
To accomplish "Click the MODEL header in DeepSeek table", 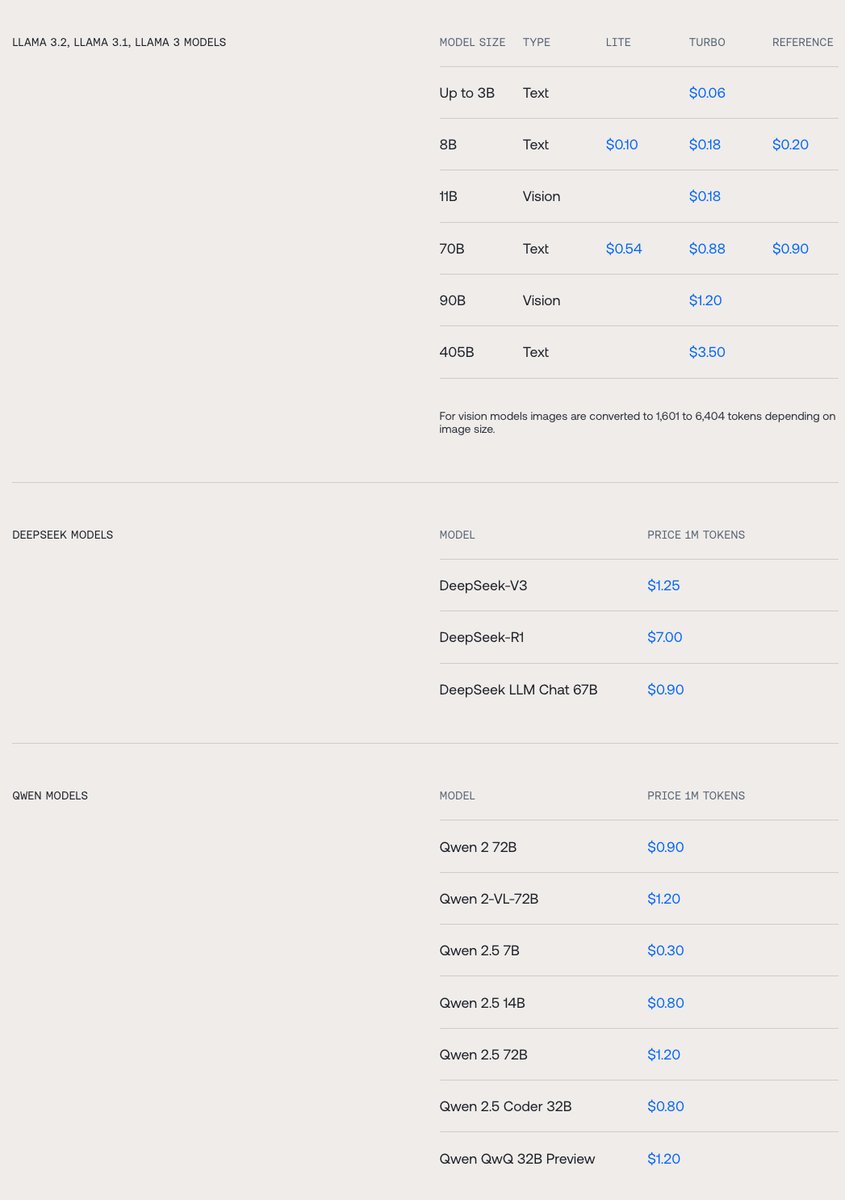I will [457, 535].
